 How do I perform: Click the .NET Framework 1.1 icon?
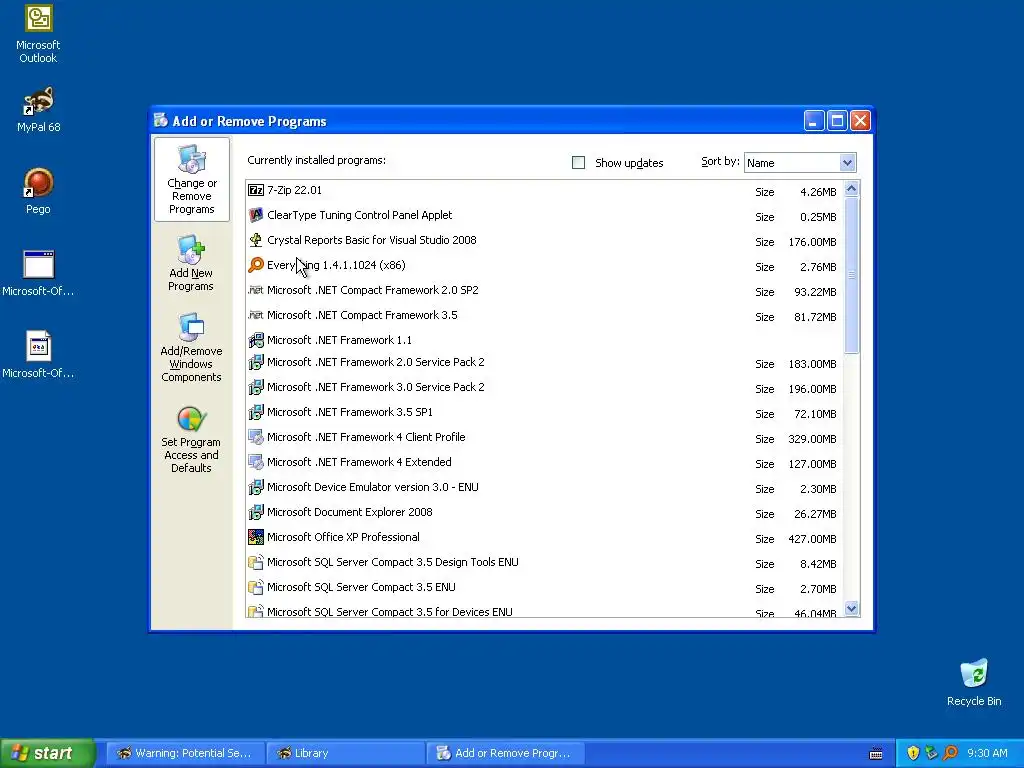pyautogui.click(x=256, y=340)
